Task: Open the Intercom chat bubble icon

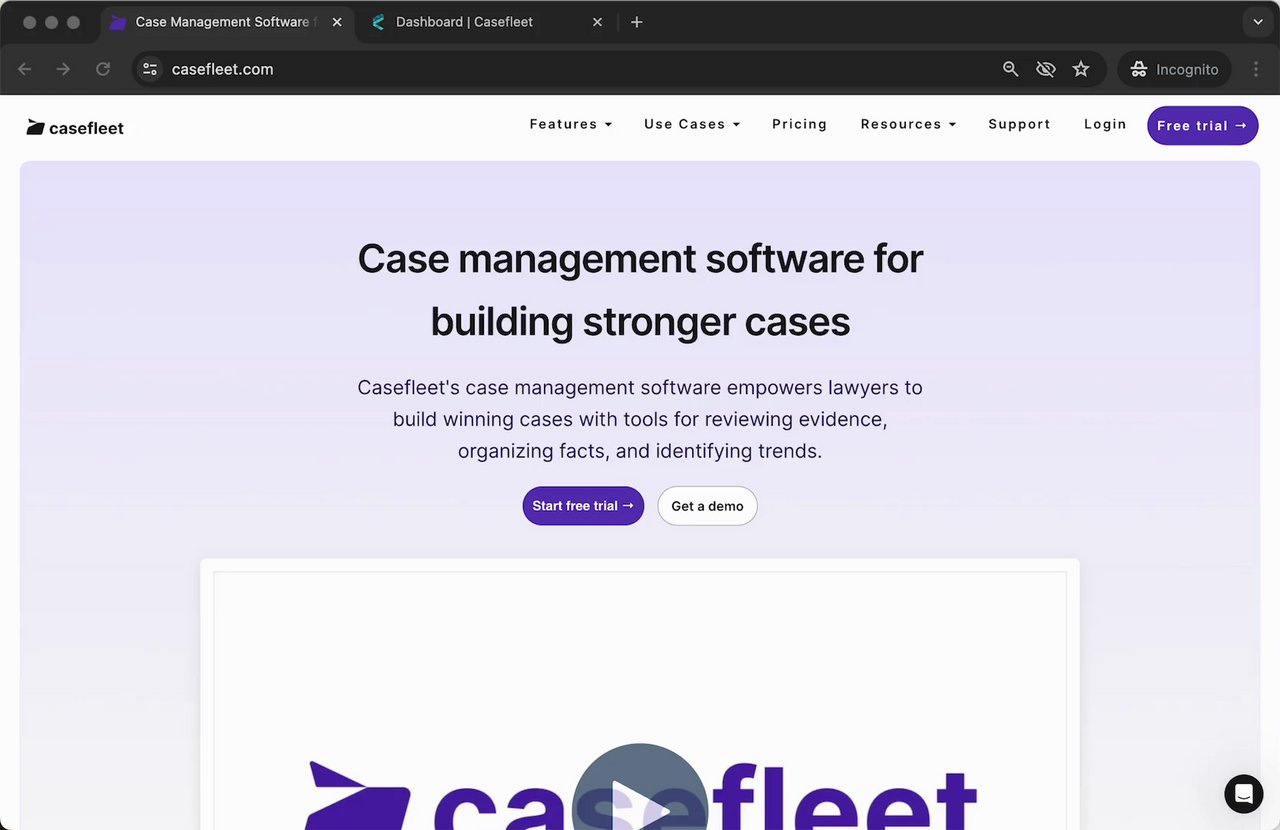Action: click(1244, 794)
